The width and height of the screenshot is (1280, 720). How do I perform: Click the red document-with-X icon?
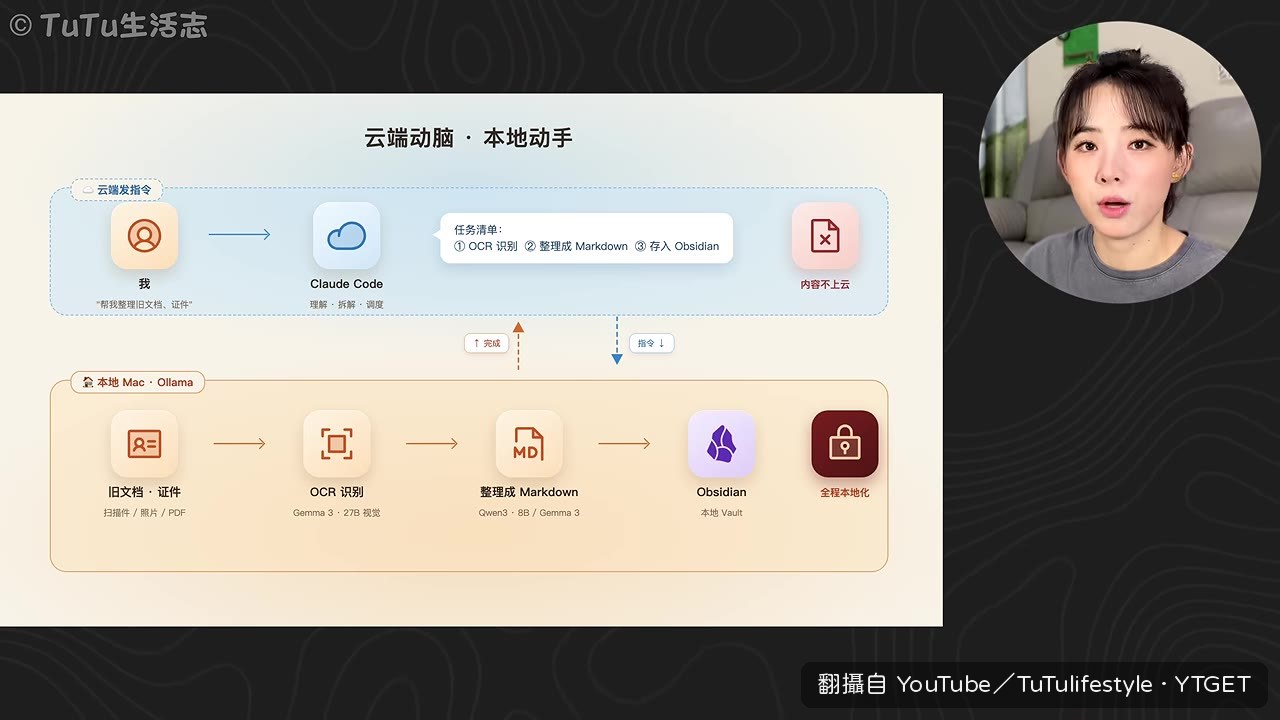(x=825, y=236)
